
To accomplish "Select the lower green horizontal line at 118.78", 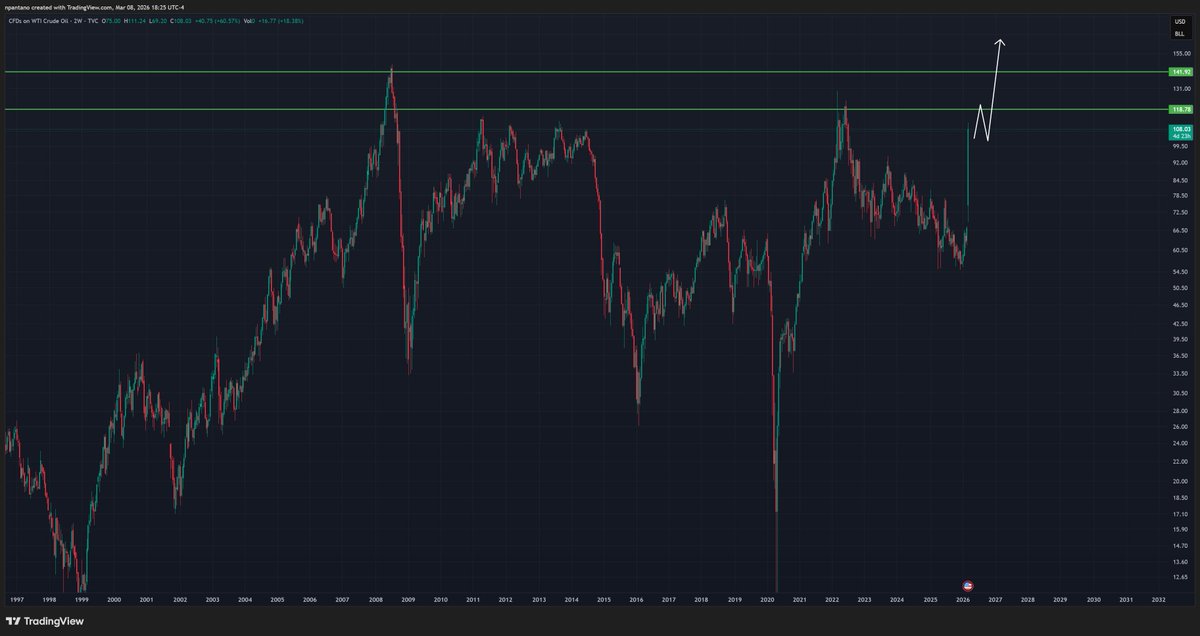I will pyautogui.click(x=585, y=109).
